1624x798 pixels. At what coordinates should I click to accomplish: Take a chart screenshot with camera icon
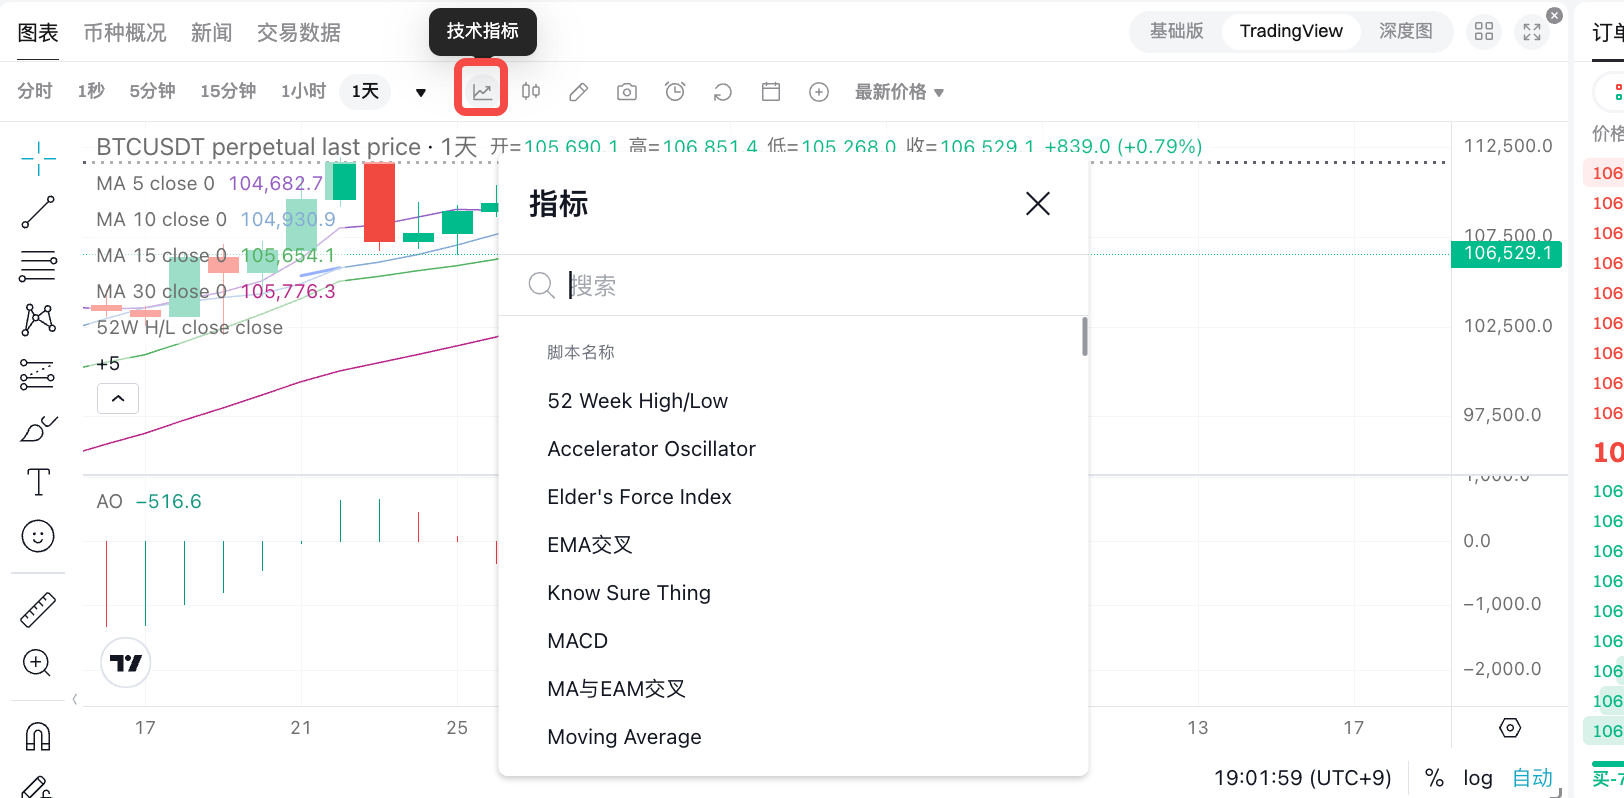pos(627,92)
